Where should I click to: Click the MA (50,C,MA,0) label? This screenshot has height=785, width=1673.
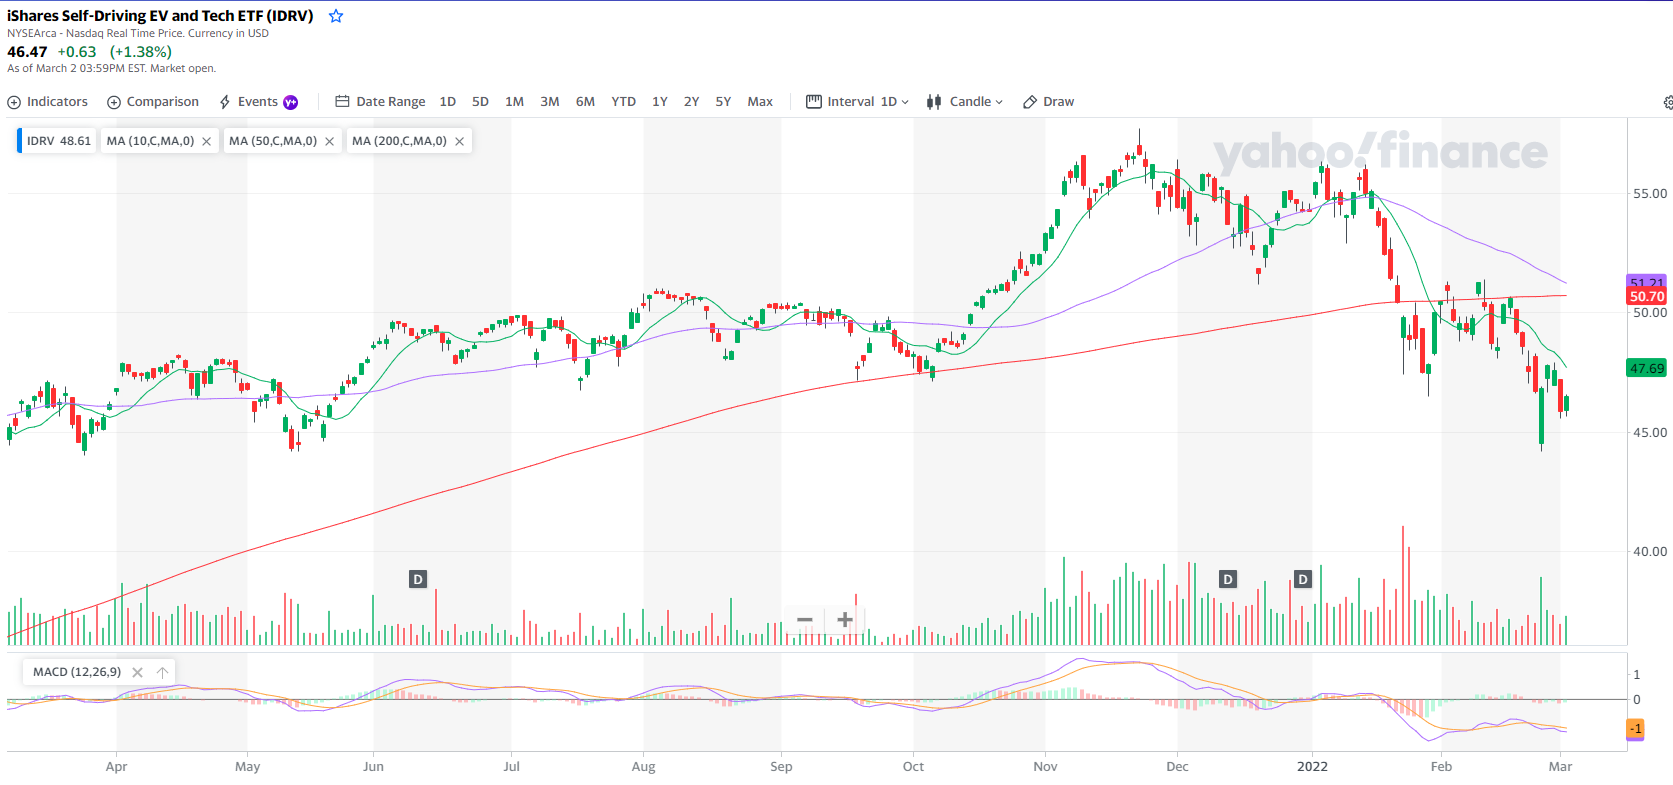pos(273,141)
